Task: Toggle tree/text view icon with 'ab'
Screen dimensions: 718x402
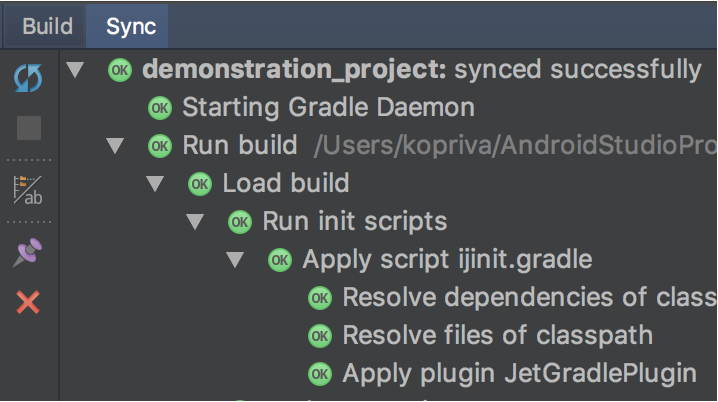Action: pos(28,190)
